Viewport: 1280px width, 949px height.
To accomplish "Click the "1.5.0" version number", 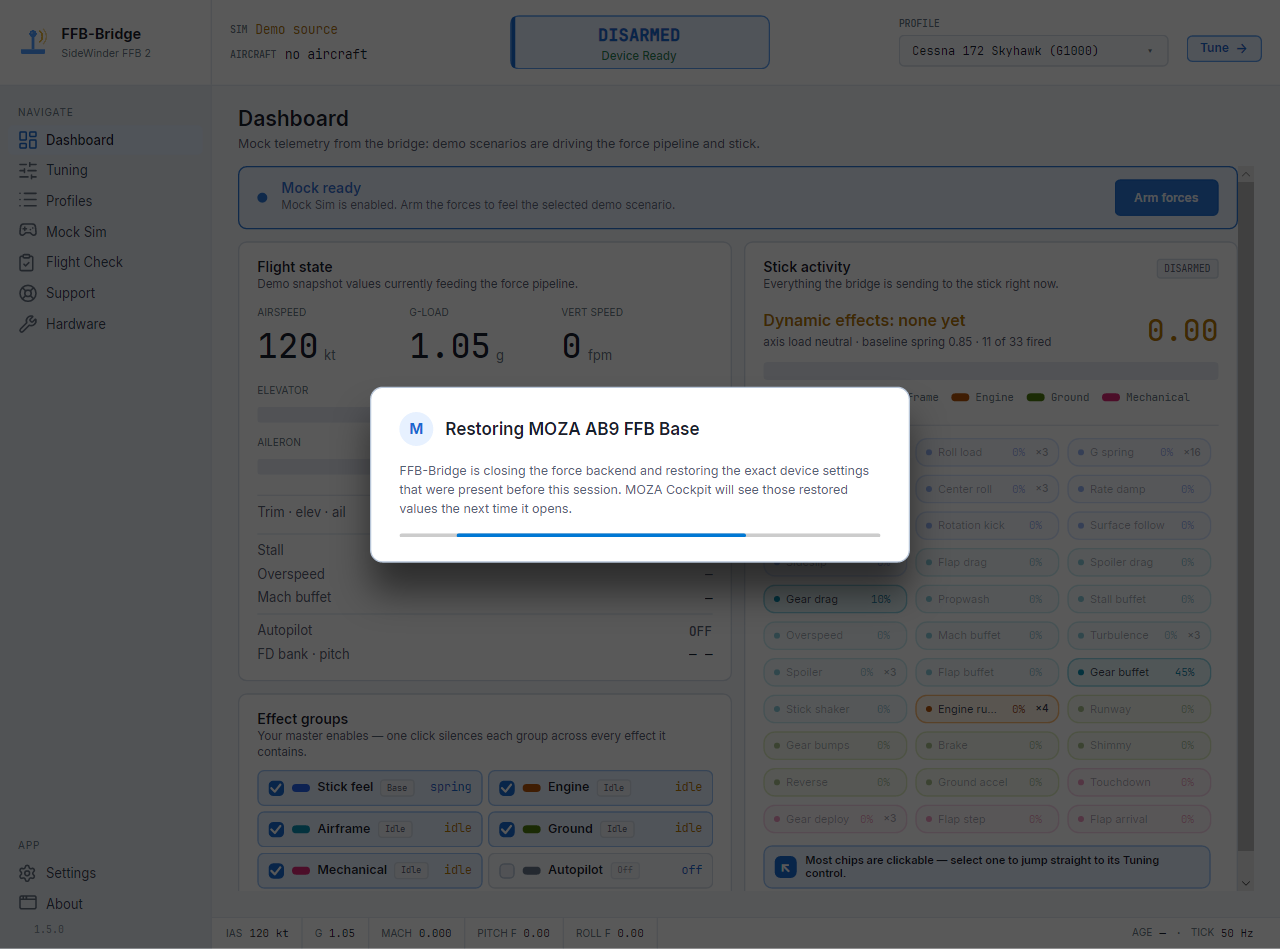I will tap(48, 930).
